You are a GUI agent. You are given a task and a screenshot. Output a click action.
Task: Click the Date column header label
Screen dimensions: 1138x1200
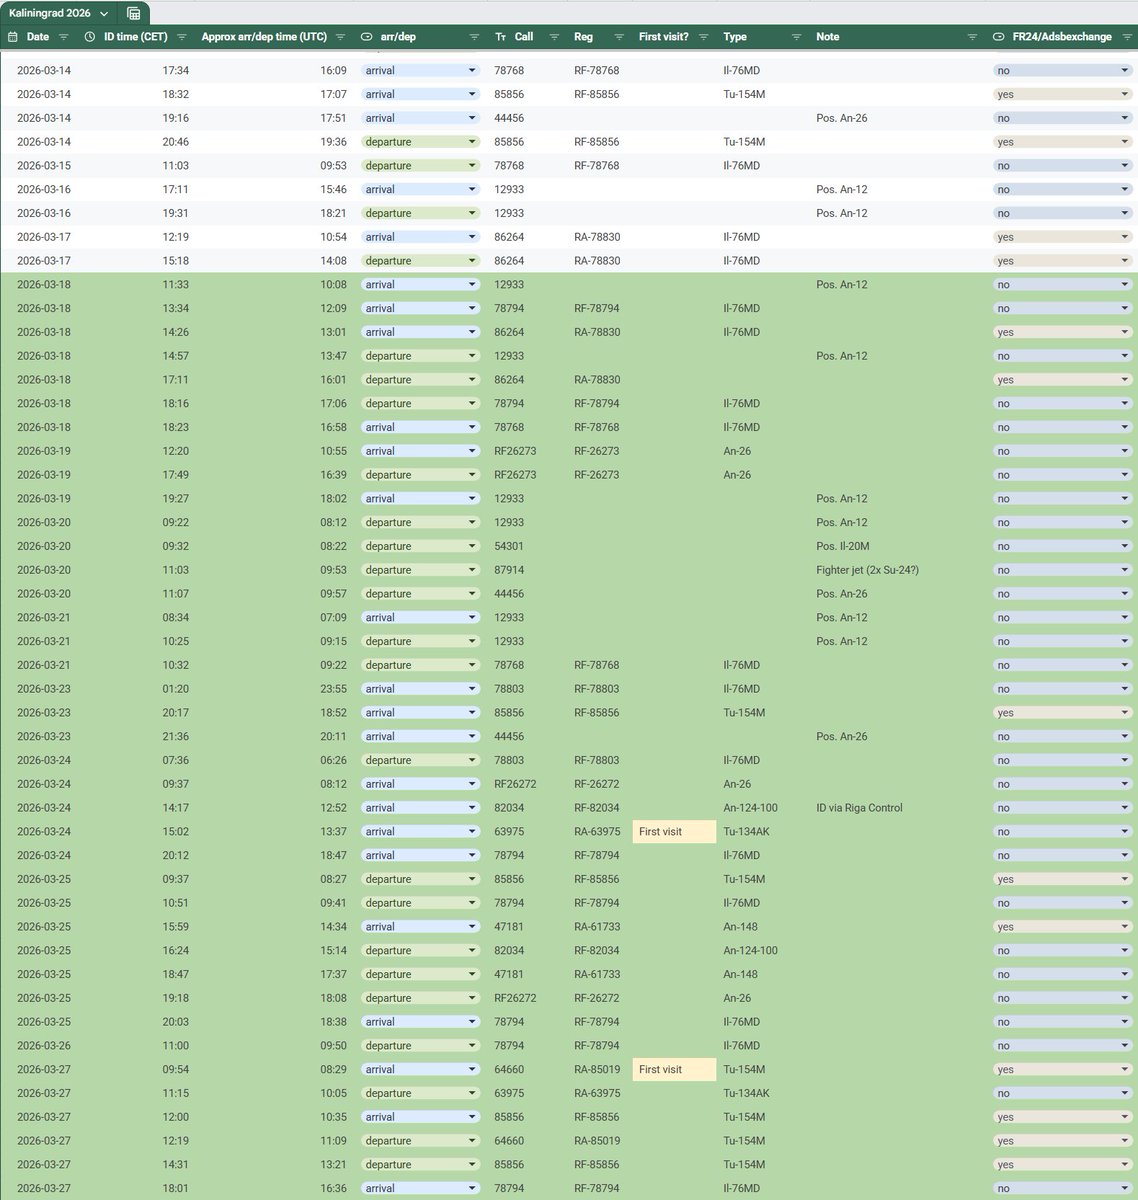point(38,37)
